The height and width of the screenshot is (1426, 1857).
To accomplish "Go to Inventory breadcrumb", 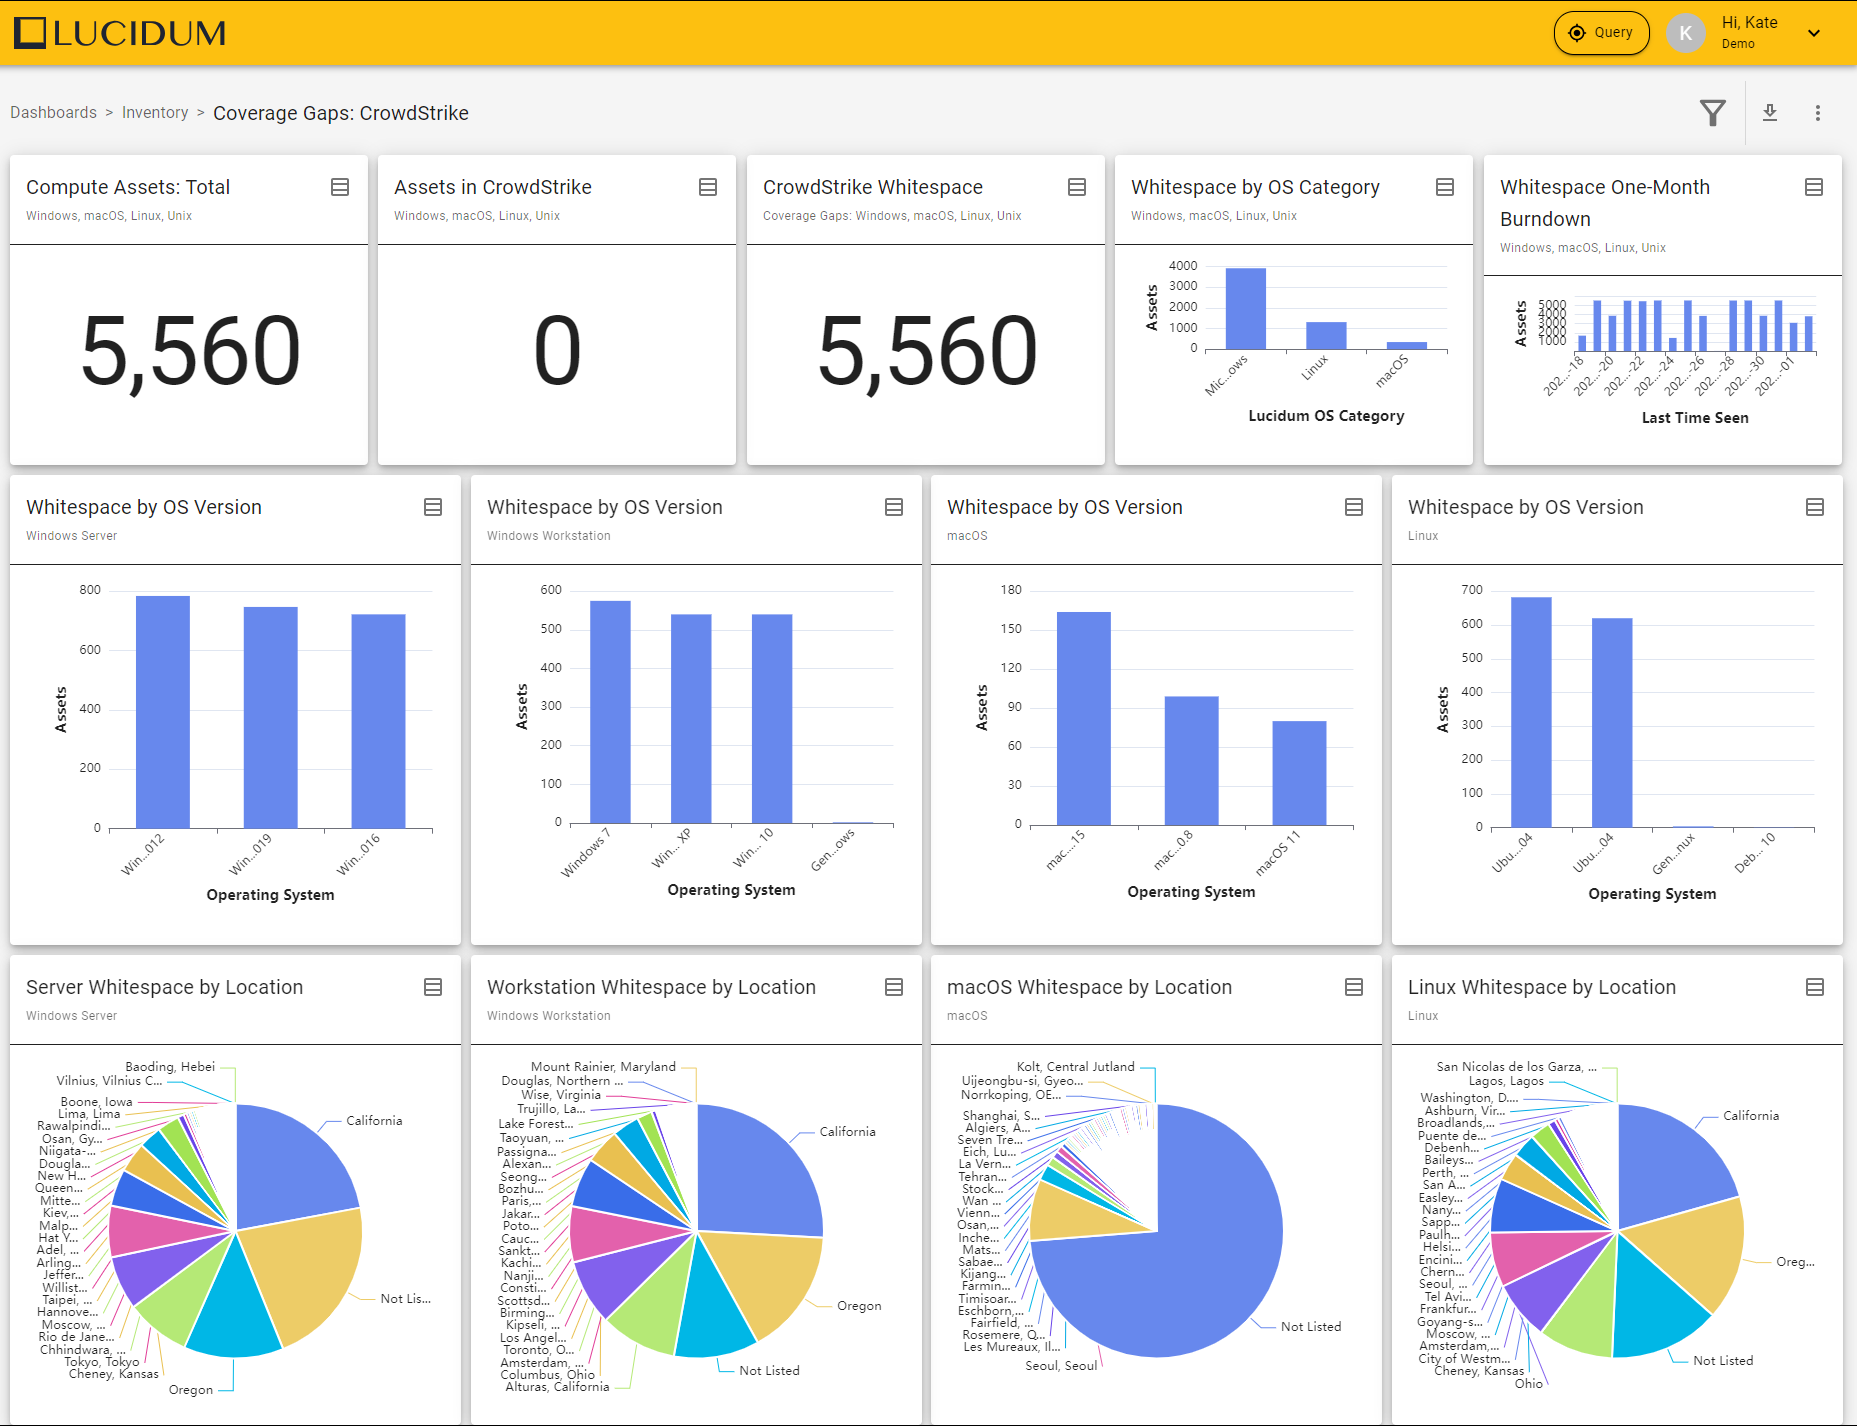I will point(155,112).
